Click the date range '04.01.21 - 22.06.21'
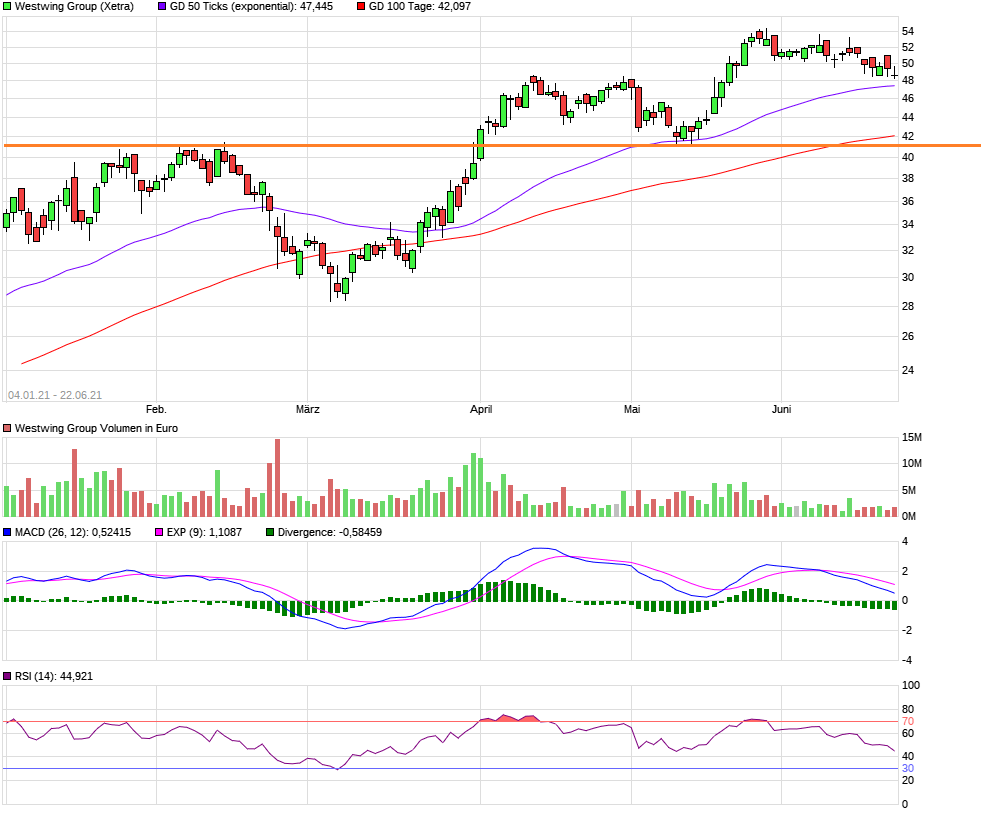Image resolution: width=981 pixels, height=814 pixels. coord(55,395)
